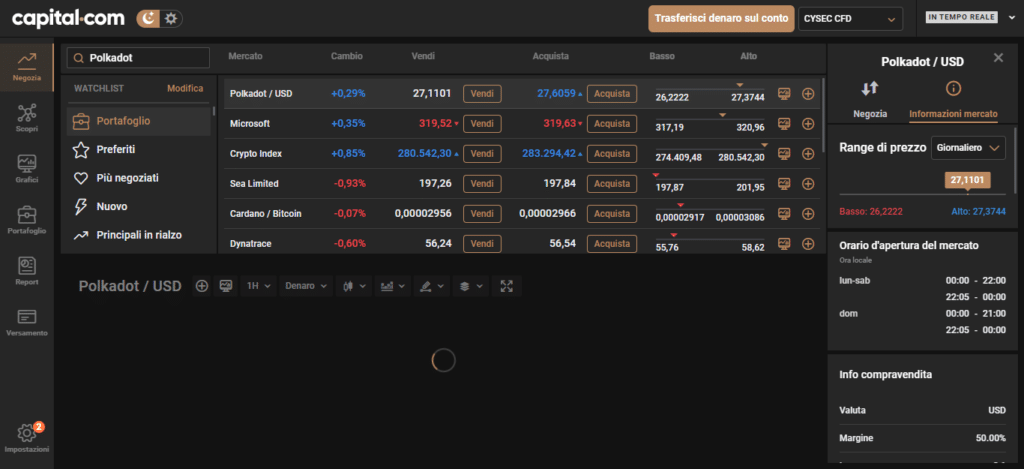Open the Negozia trade section in sidebar
The height and width of the screenshot is (469, 1024).
27,69
